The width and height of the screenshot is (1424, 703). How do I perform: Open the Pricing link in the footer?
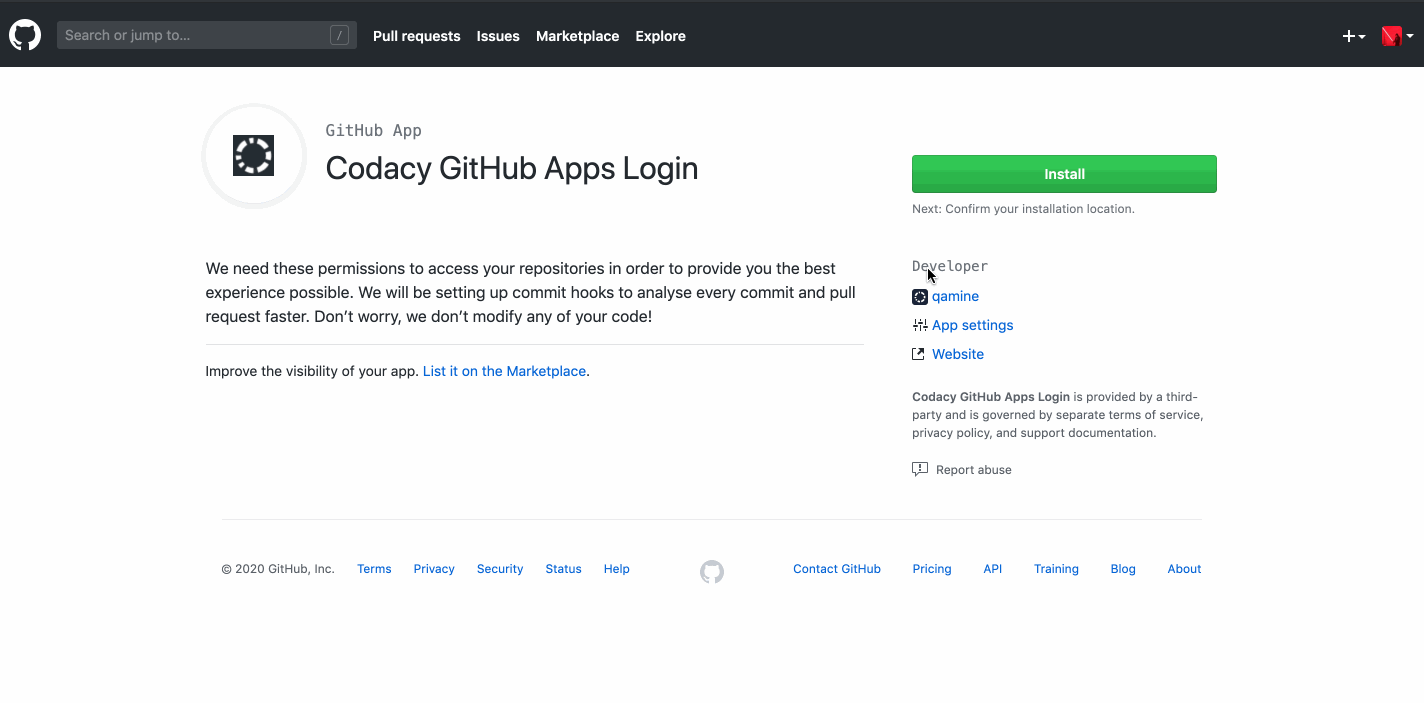point(931,568)
